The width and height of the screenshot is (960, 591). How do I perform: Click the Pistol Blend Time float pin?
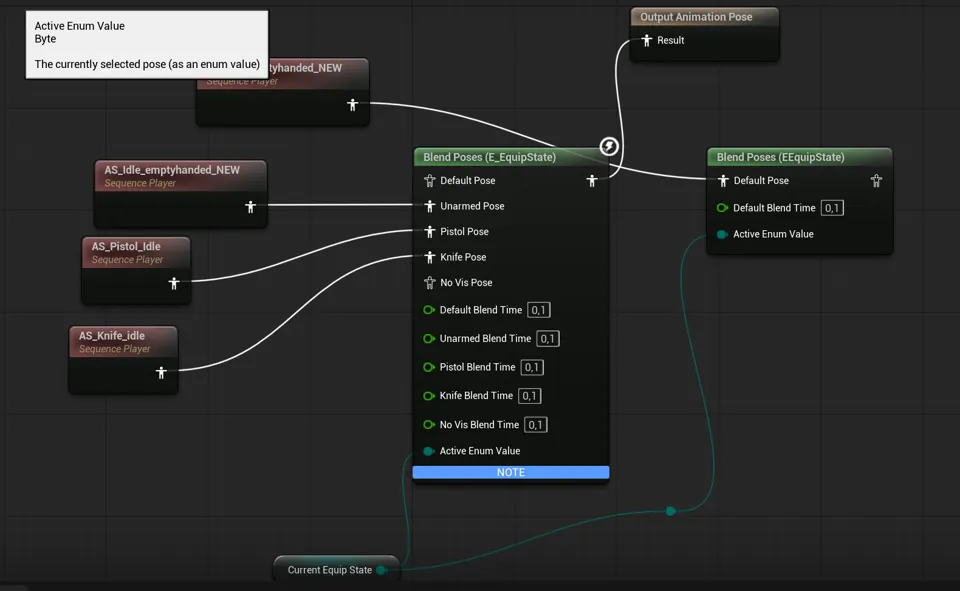click(429, 367)
